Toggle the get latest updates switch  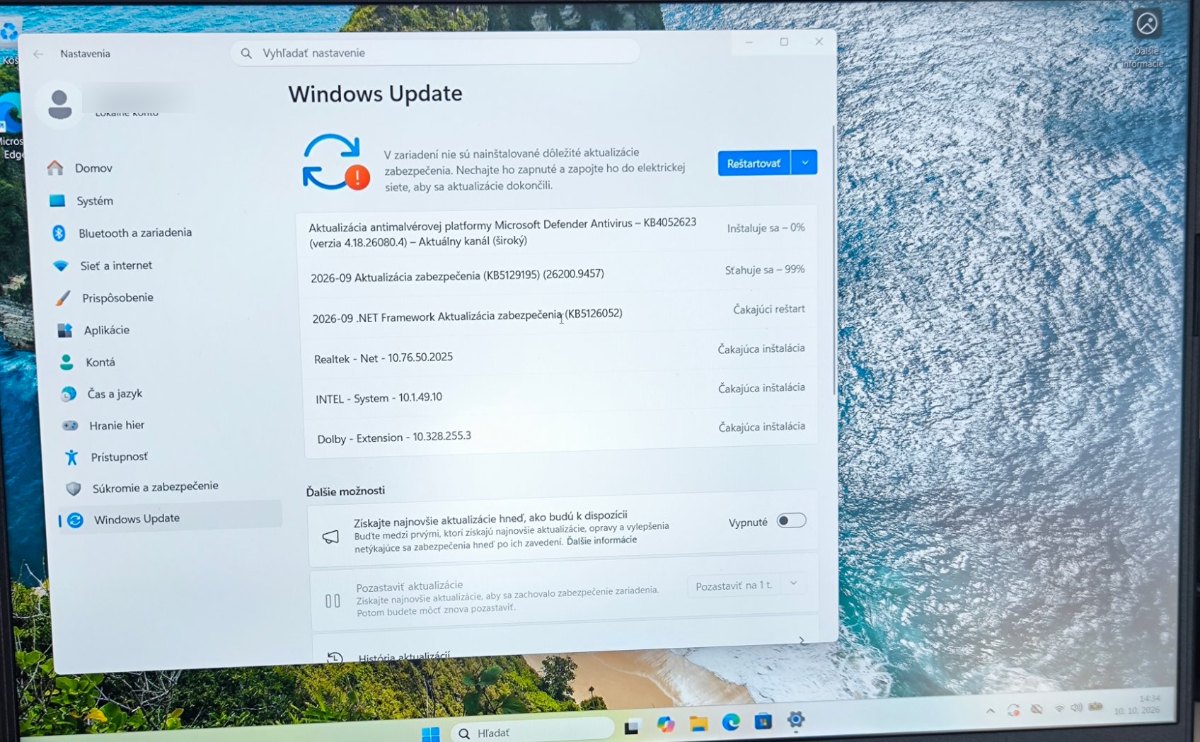coord(791,520)
